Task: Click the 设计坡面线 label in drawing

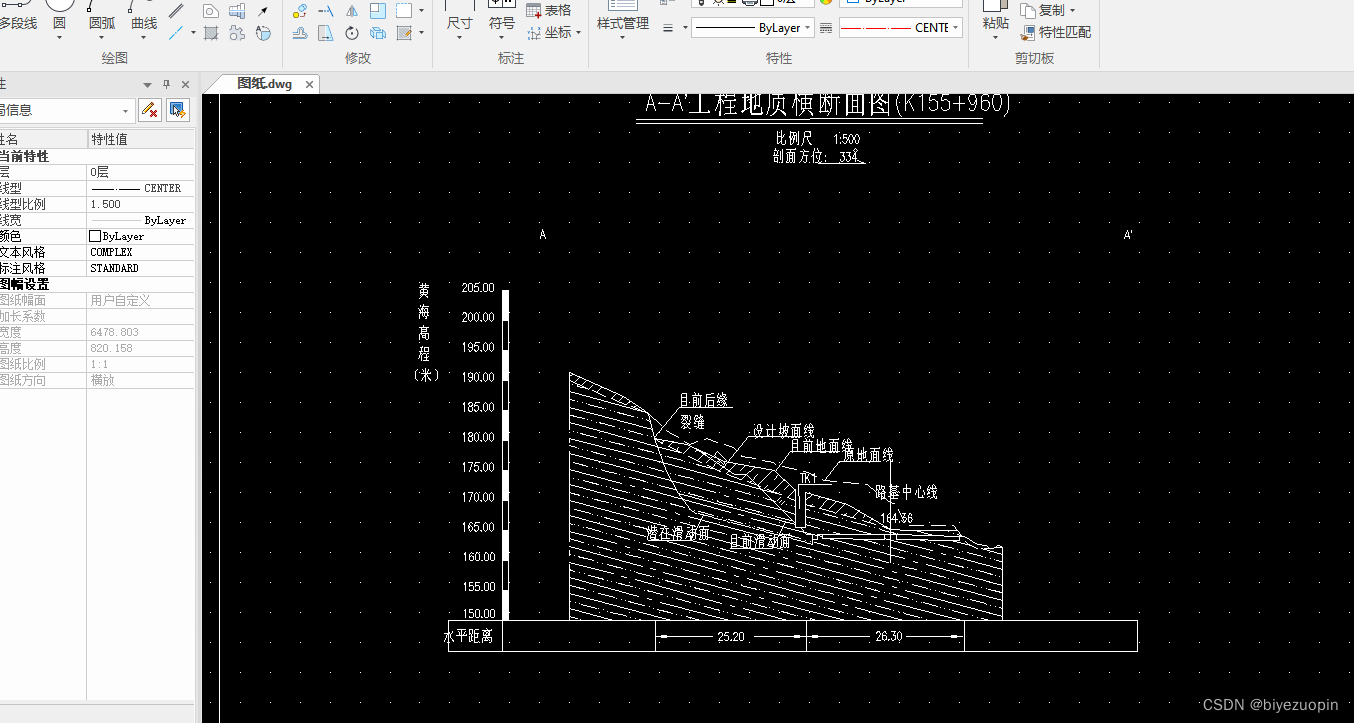Action: (784, 431)
